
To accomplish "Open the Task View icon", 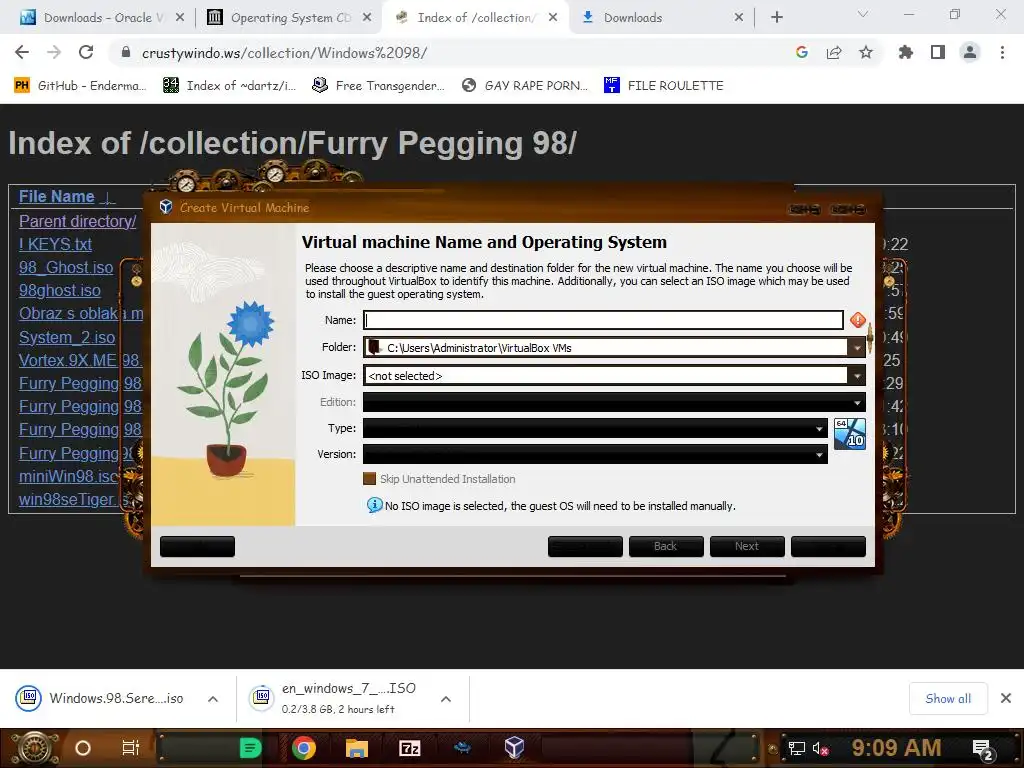I will point(131,748).
